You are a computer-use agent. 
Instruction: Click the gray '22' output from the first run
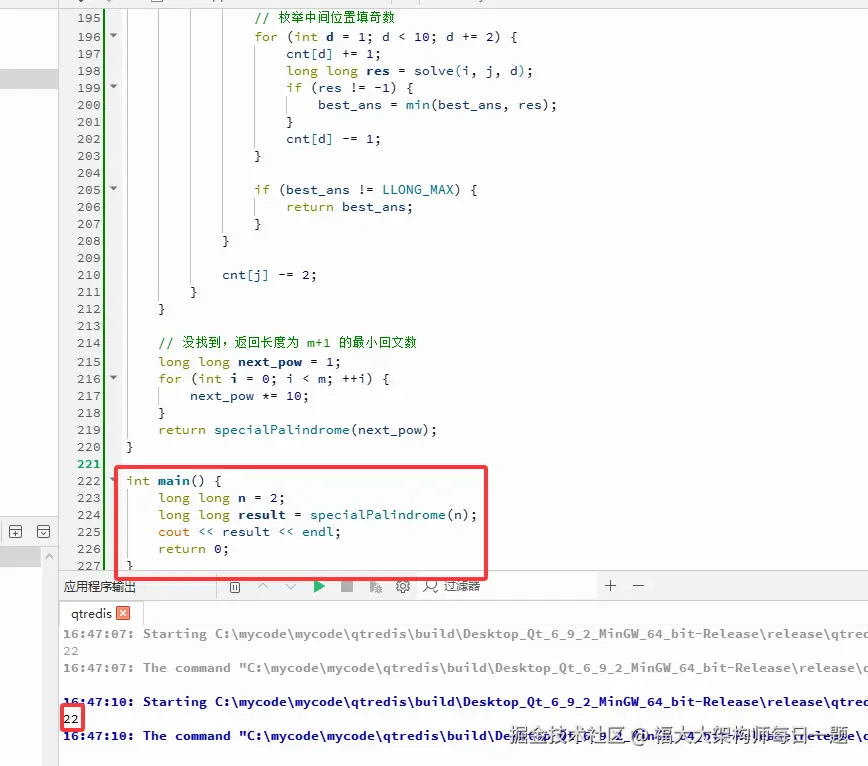[x=71, y=651]
